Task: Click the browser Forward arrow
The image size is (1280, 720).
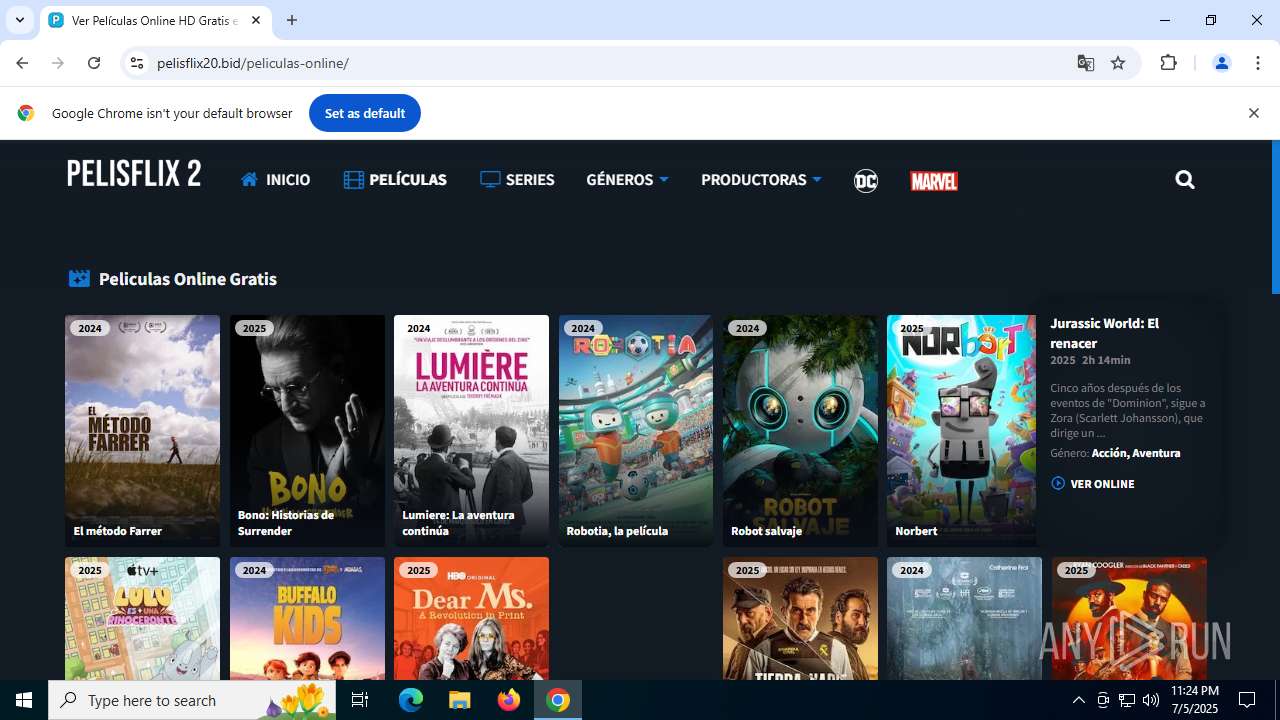Action: pos(58,63)
